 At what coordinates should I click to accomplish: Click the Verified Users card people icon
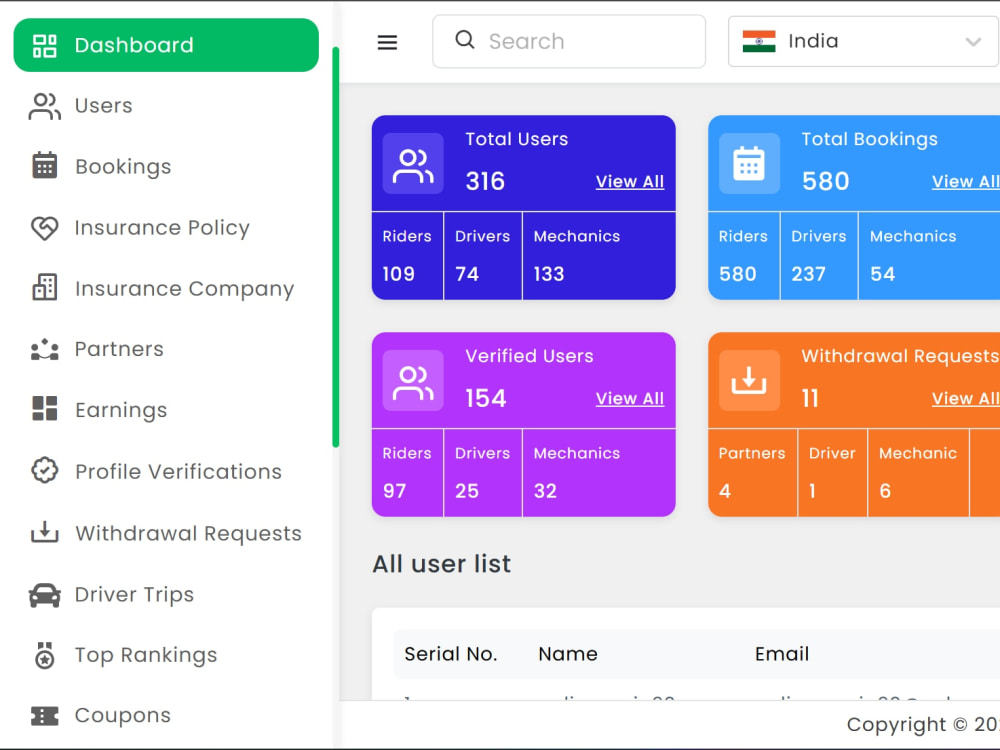point(413,381)
